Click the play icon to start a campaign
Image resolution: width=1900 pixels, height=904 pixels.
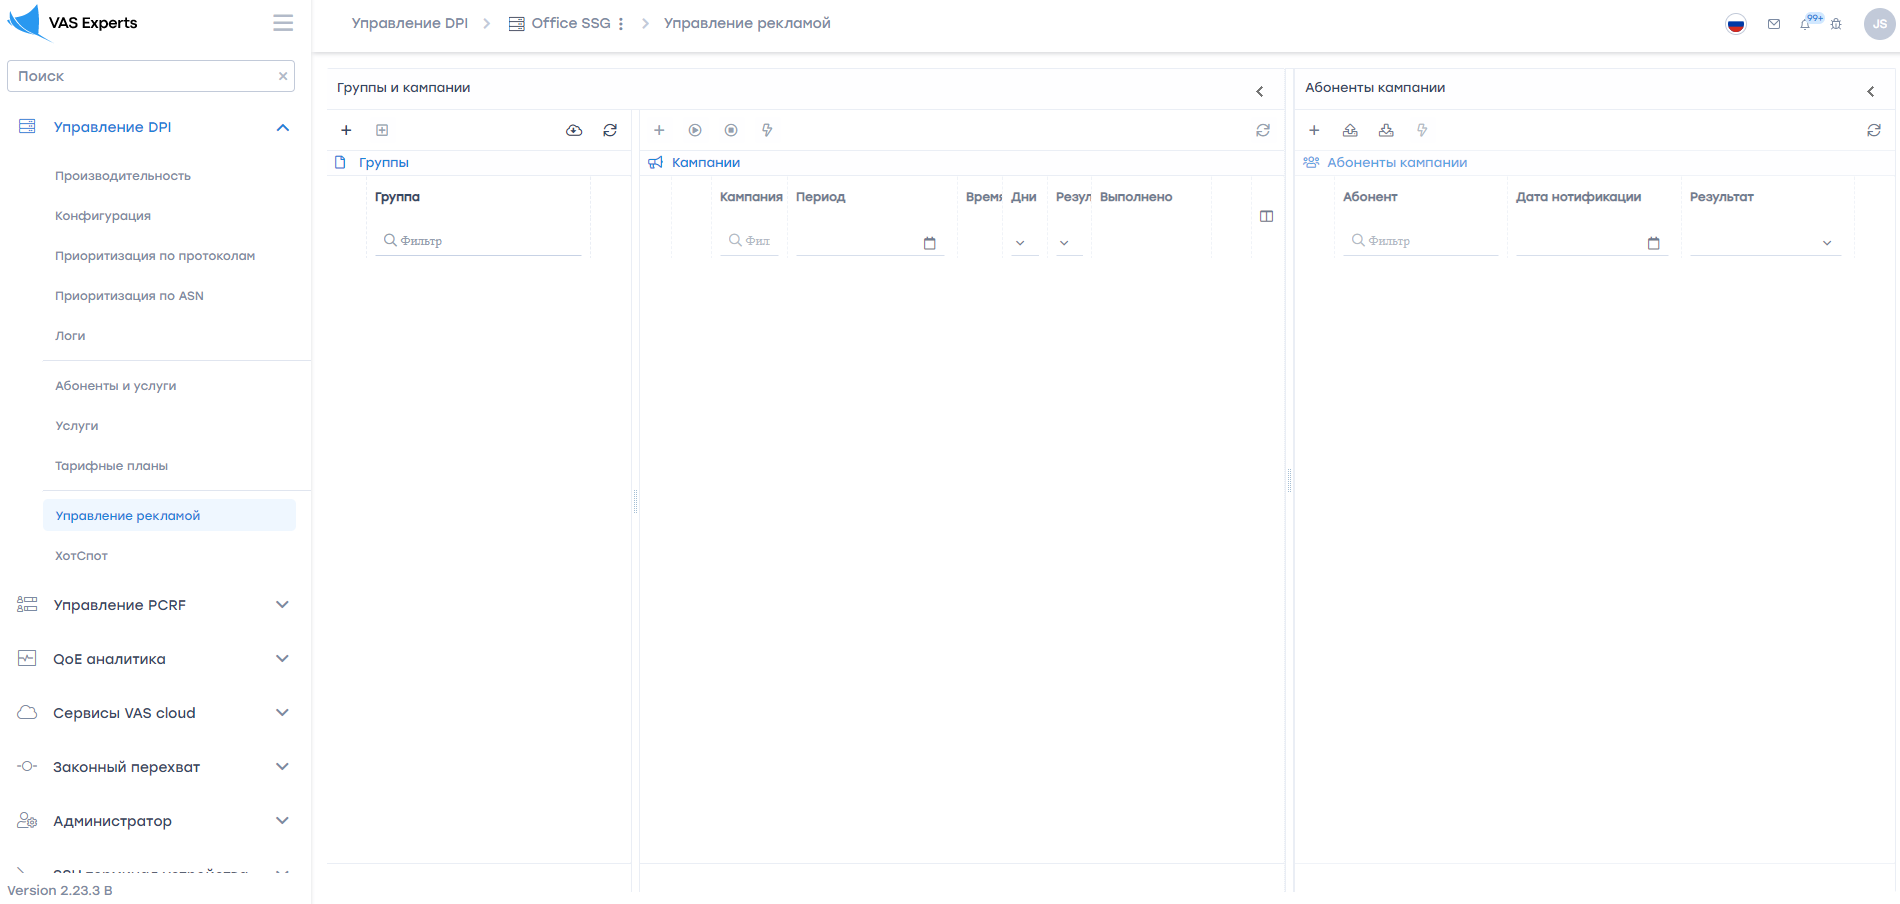click(695, 130)
